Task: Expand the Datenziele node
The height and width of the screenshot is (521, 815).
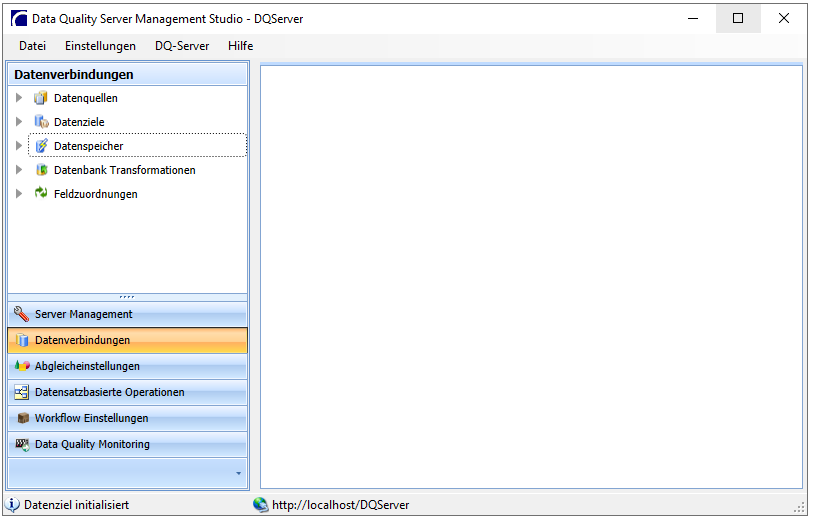Action: coord(19,122)
